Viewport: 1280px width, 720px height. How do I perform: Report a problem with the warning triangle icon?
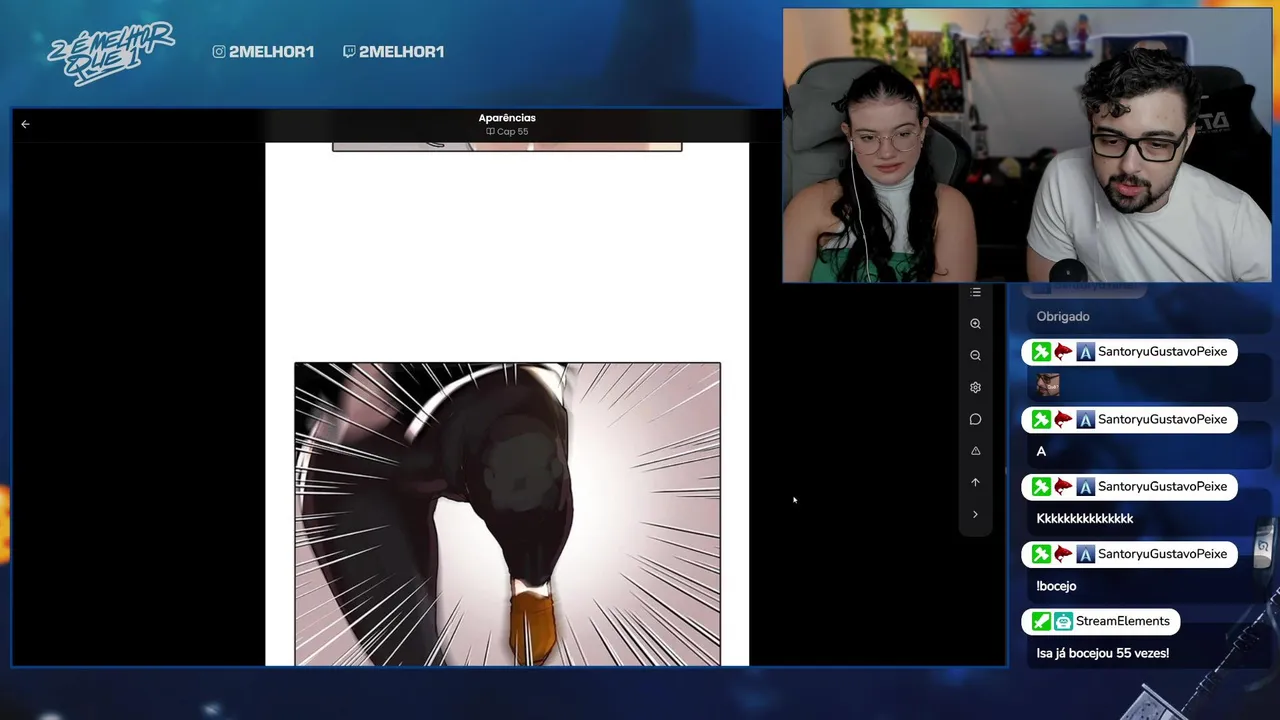975,451
